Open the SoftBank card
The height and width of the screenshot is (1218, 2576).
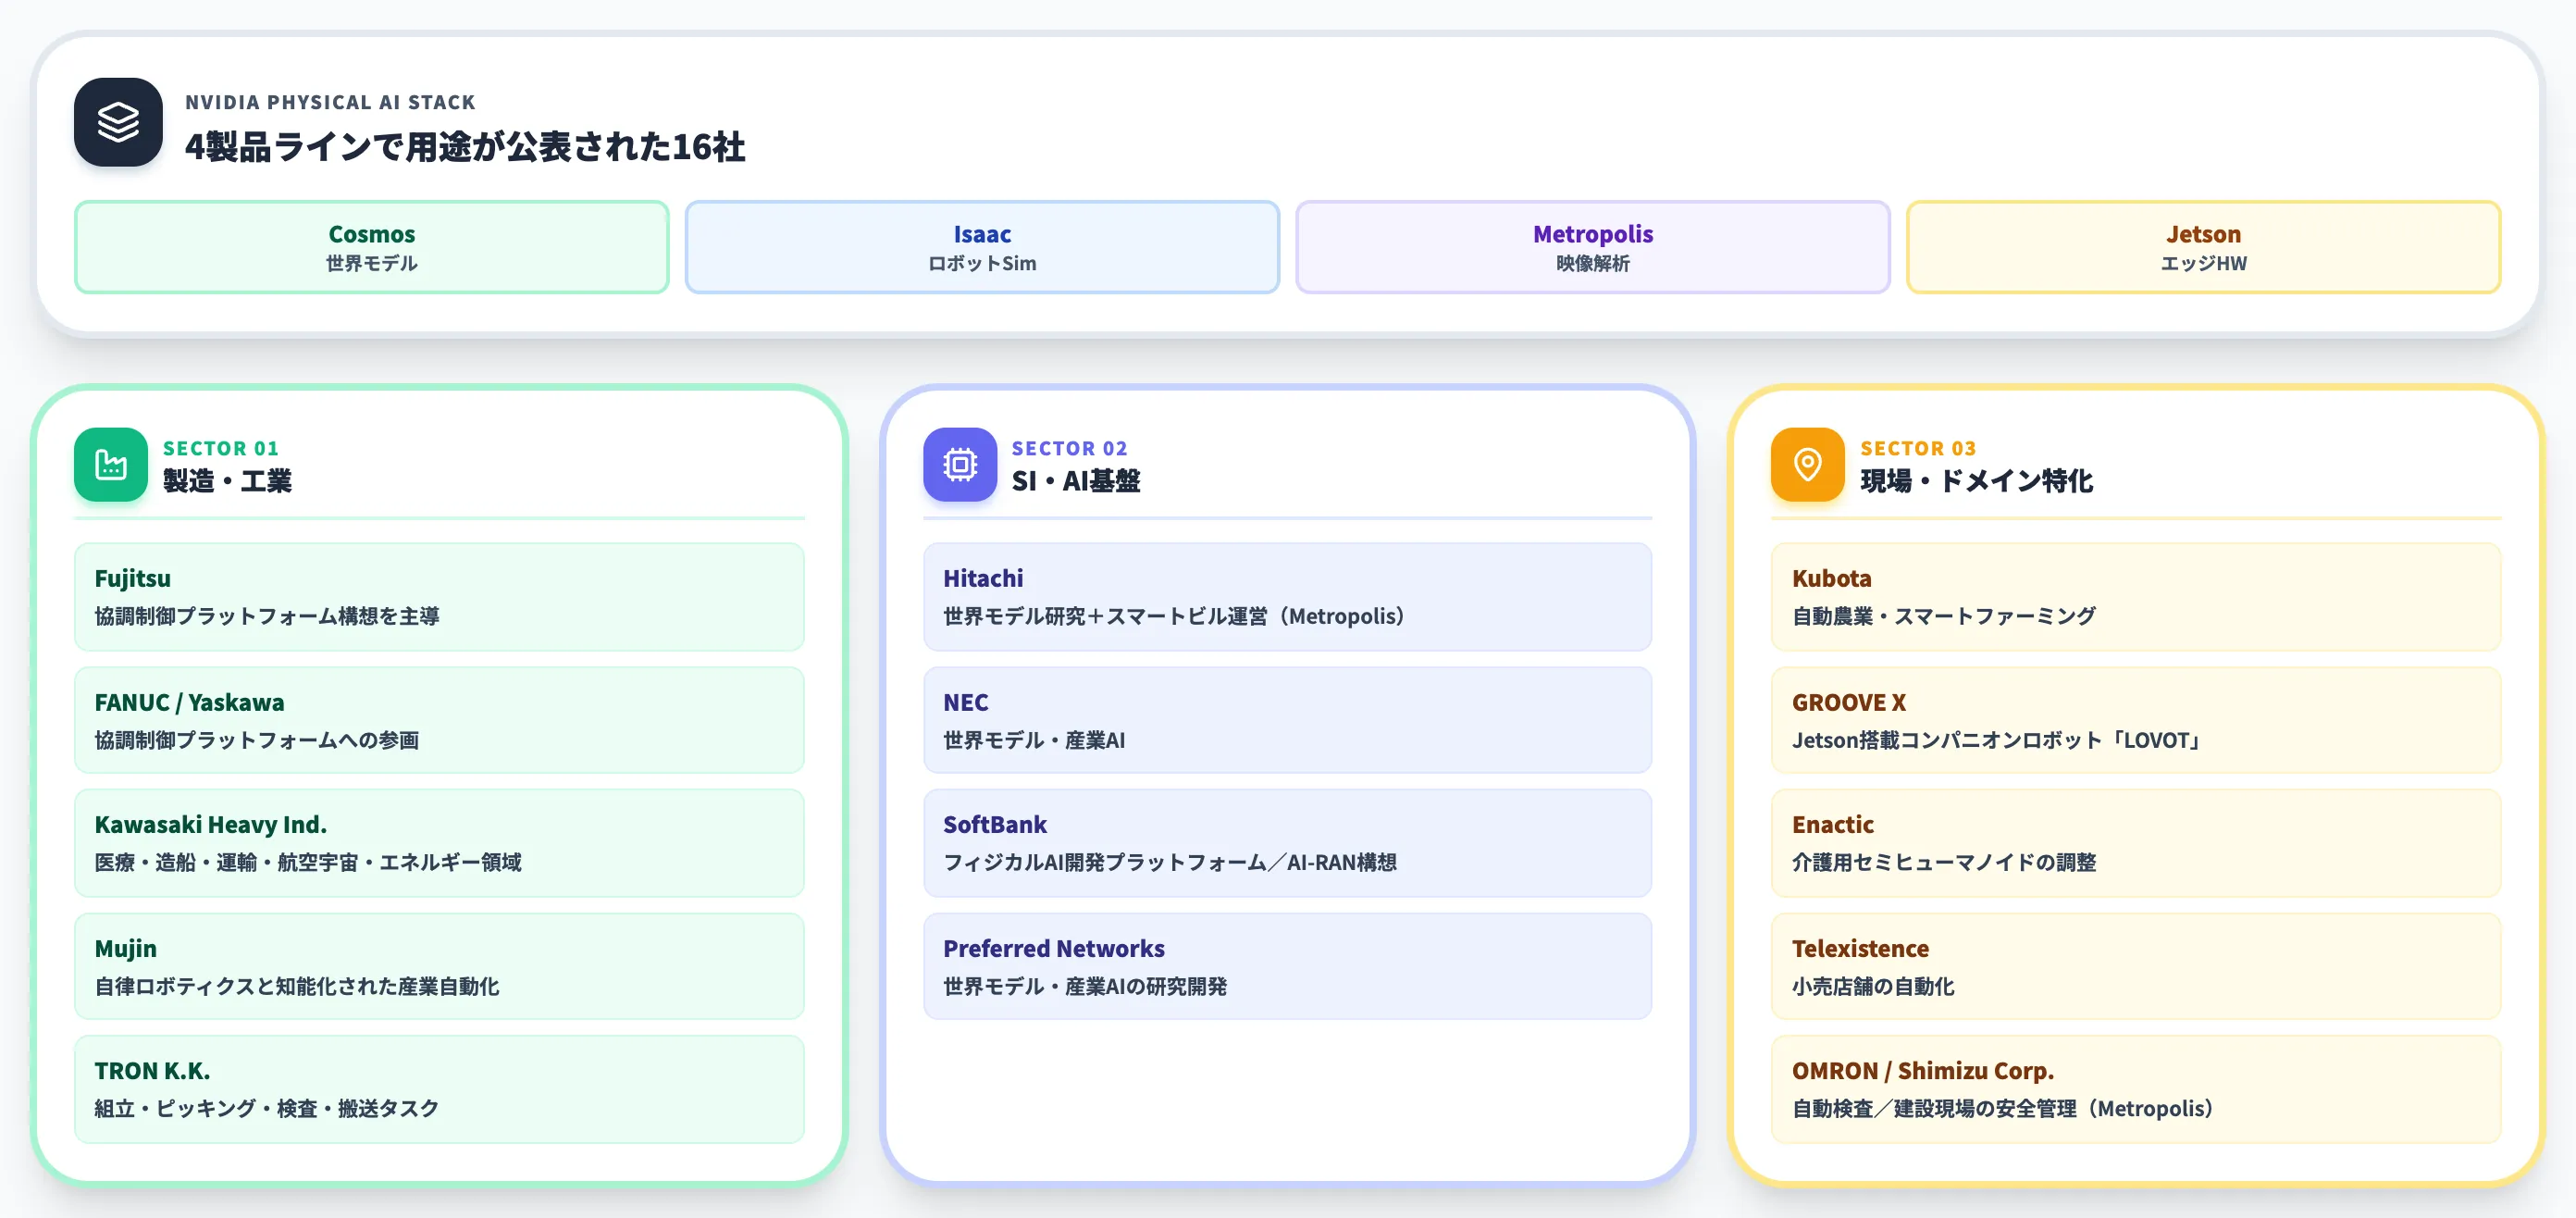click(1288, 843)
